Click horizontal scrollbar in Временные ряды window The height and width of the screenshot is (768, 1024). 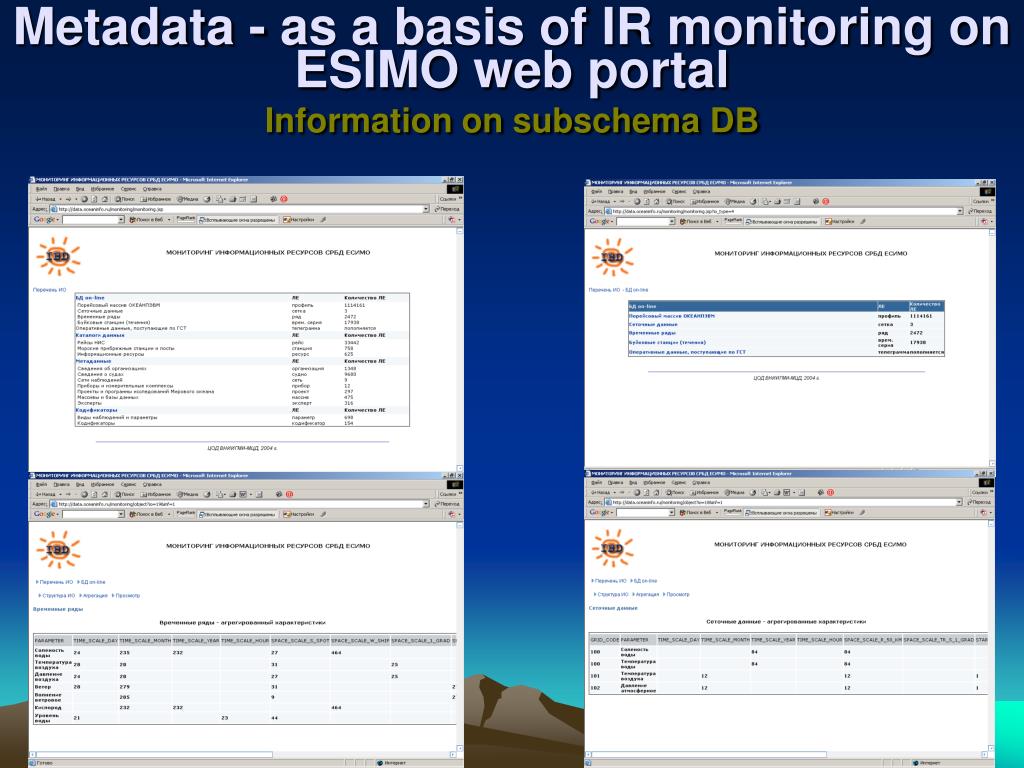243,755
